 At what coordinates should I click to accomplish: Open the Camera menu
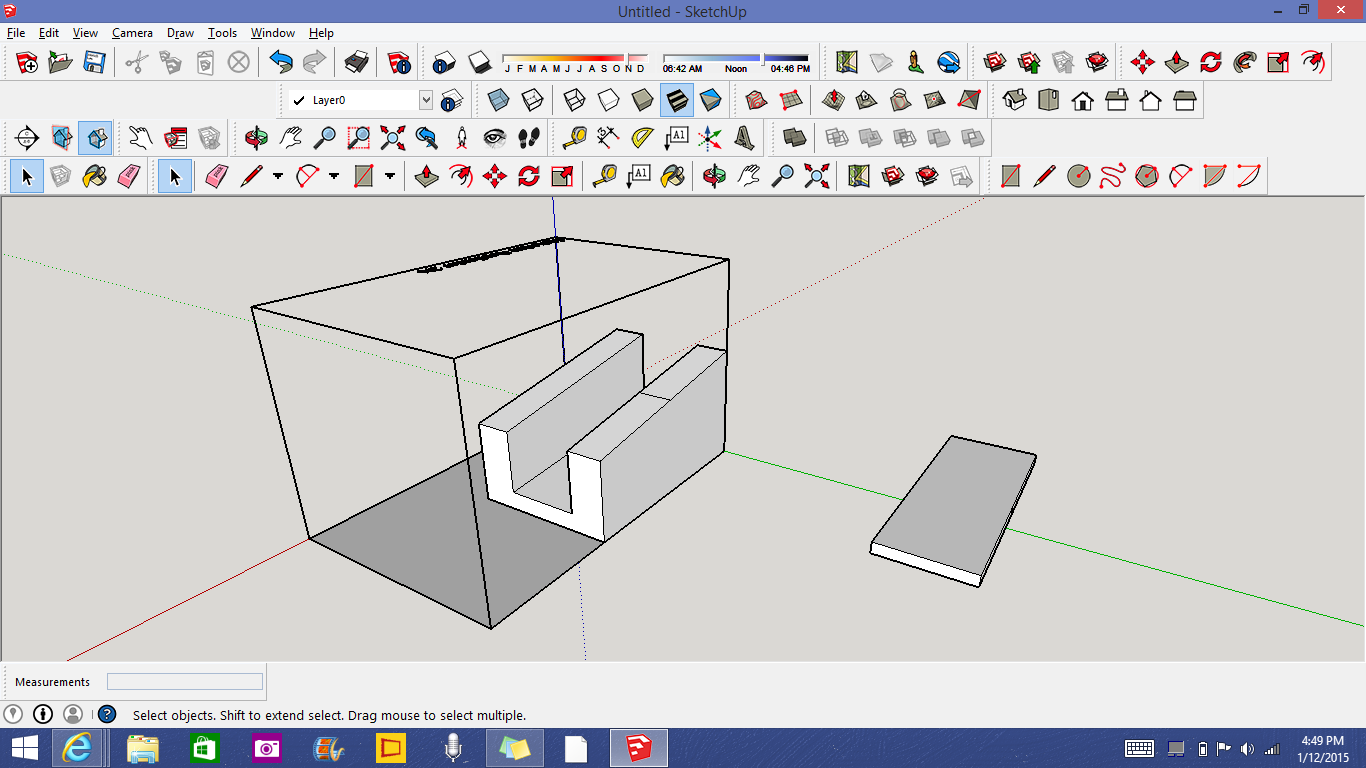click(132, 33)
